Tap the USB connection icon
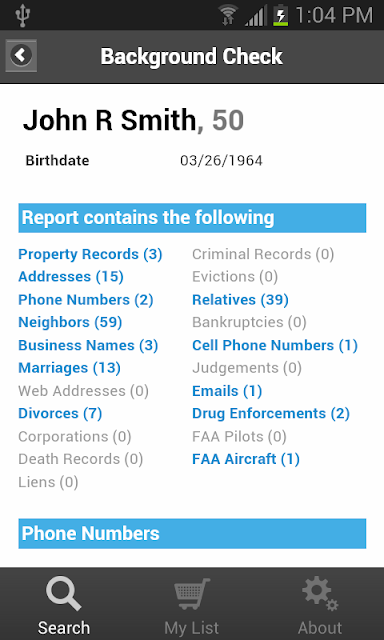 pyautogui.click(x=22, y=16)
